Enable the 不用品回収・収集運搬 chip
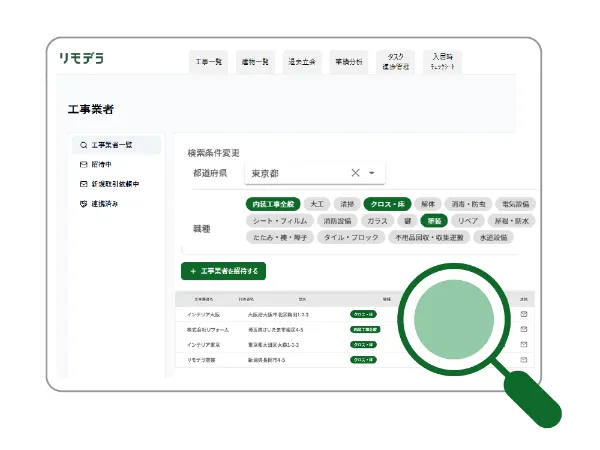This screenshot has height=450, width=600. (x=429, y=237)
